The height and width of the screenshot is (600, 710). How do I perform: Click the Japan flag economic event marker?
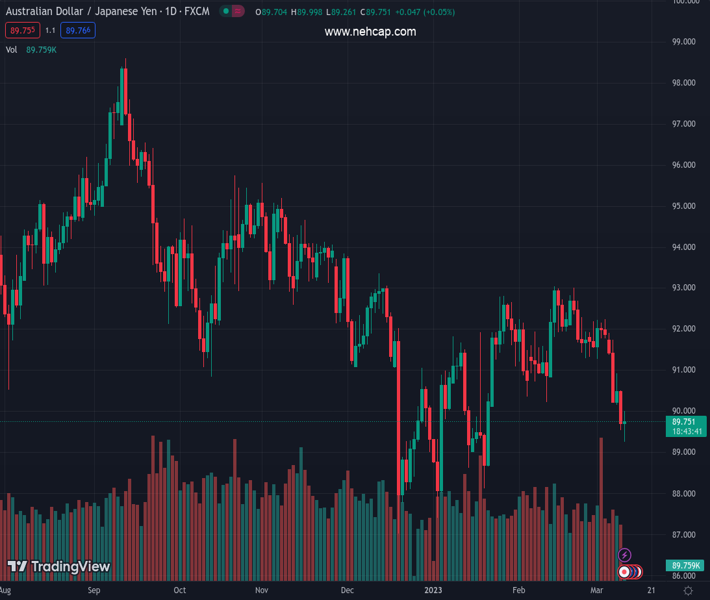click(x=625, y=572)
